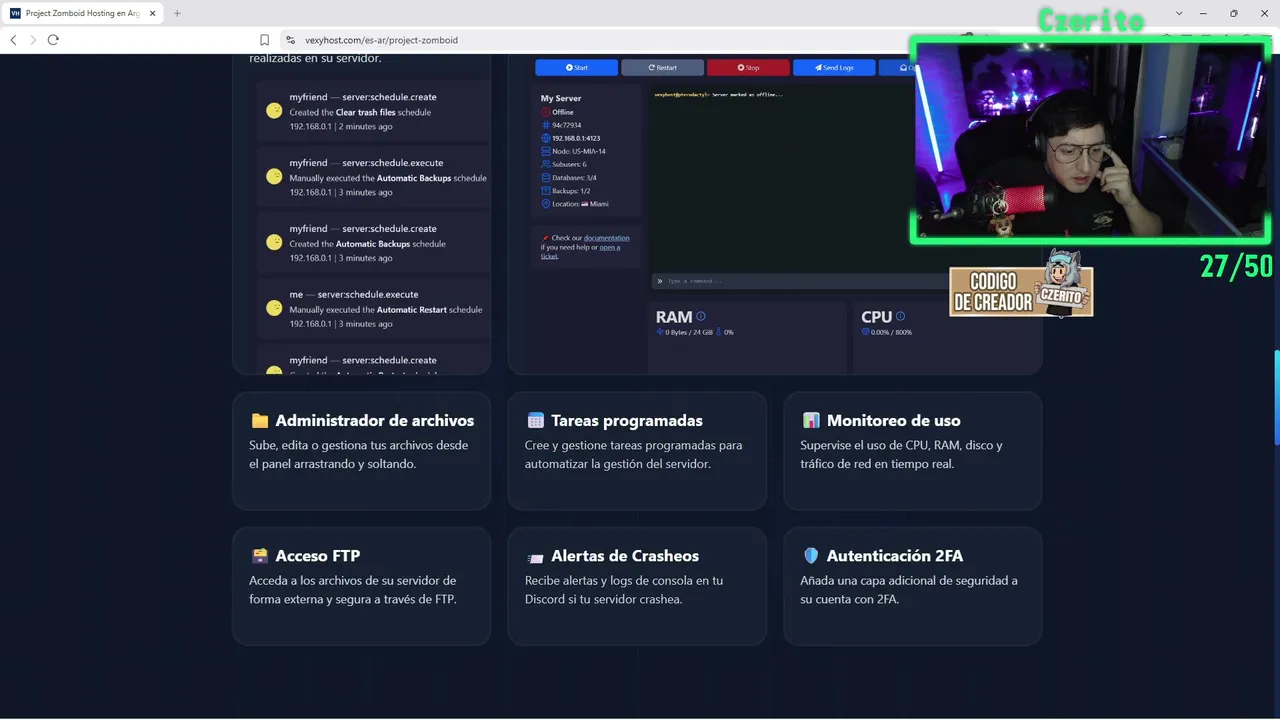Click the grey Restart server button

tap(662, 68)
